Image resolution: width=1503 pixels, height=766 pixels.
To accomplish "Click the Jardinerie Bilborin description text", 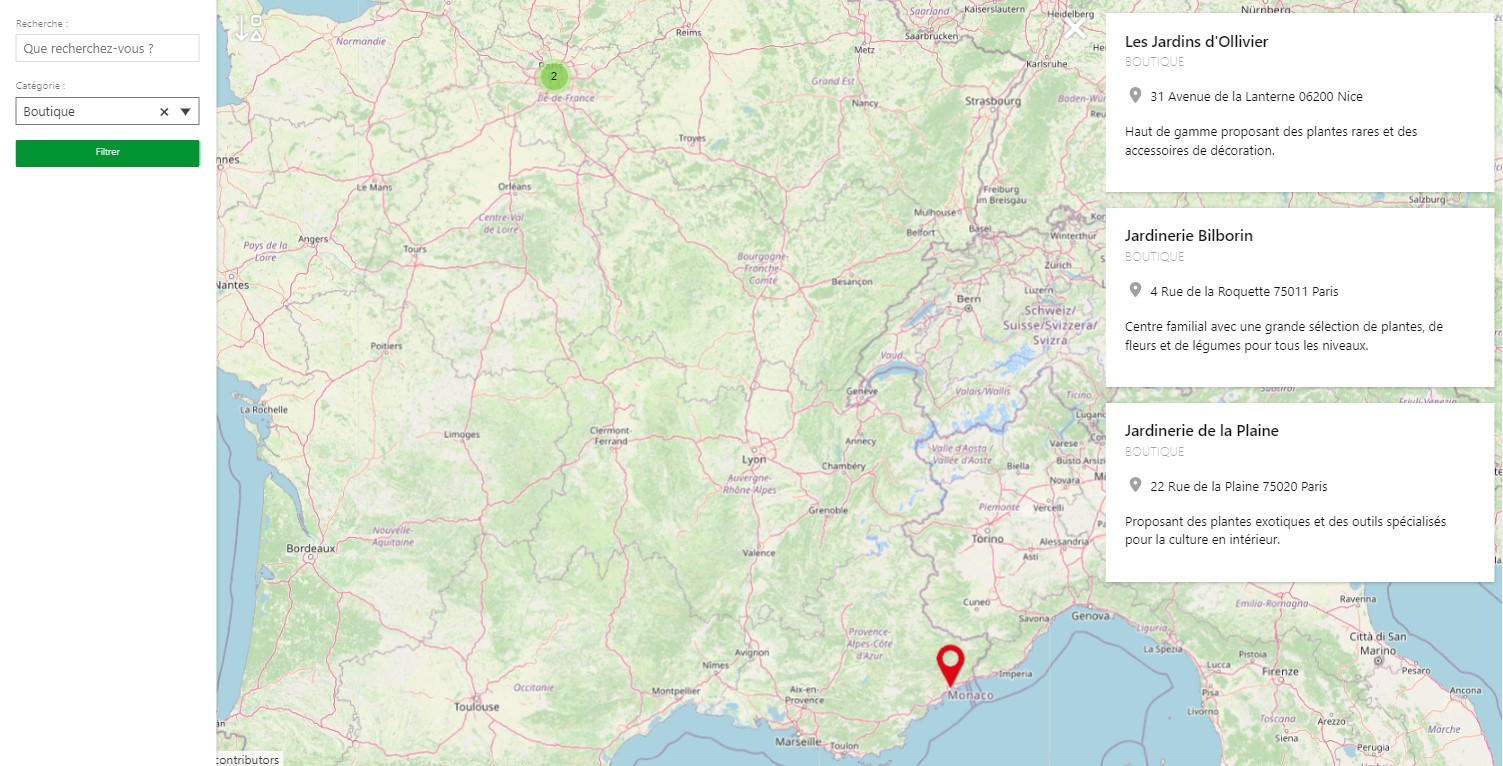I will [x=1283, y=336].
